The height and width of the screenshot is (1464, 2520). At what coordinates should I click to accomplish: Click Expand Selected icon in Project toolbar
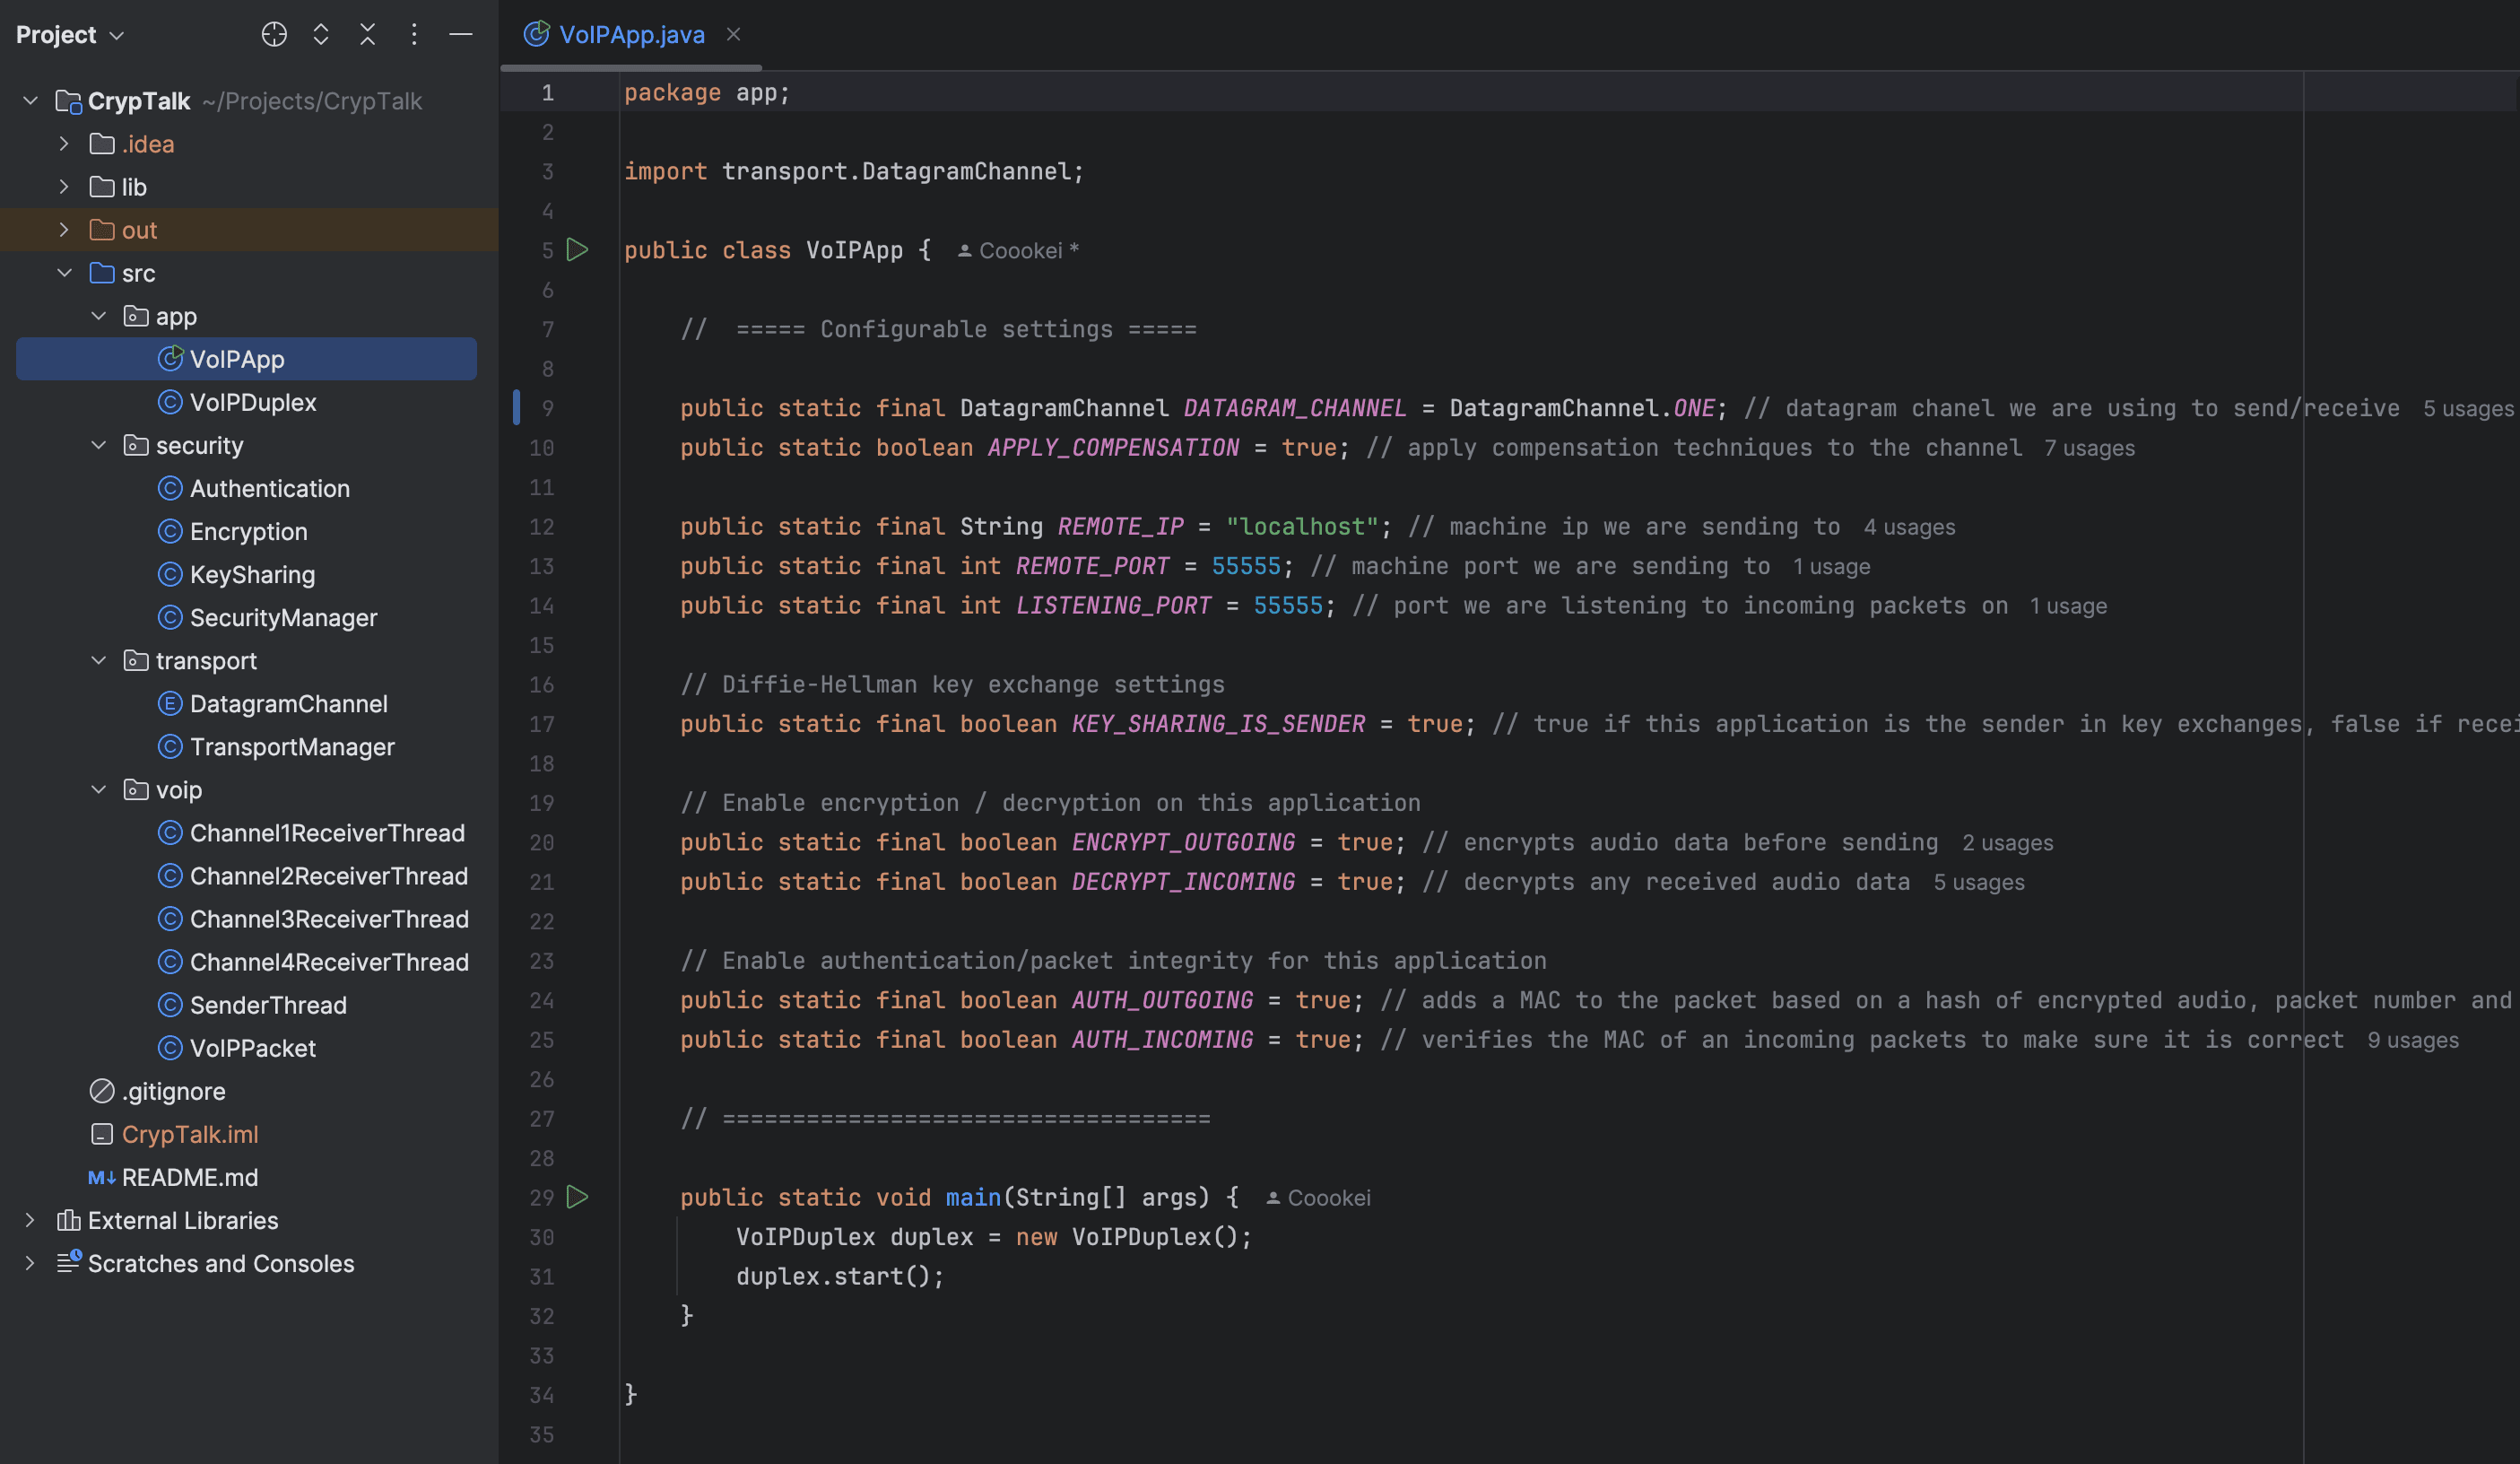pos(321,35)
